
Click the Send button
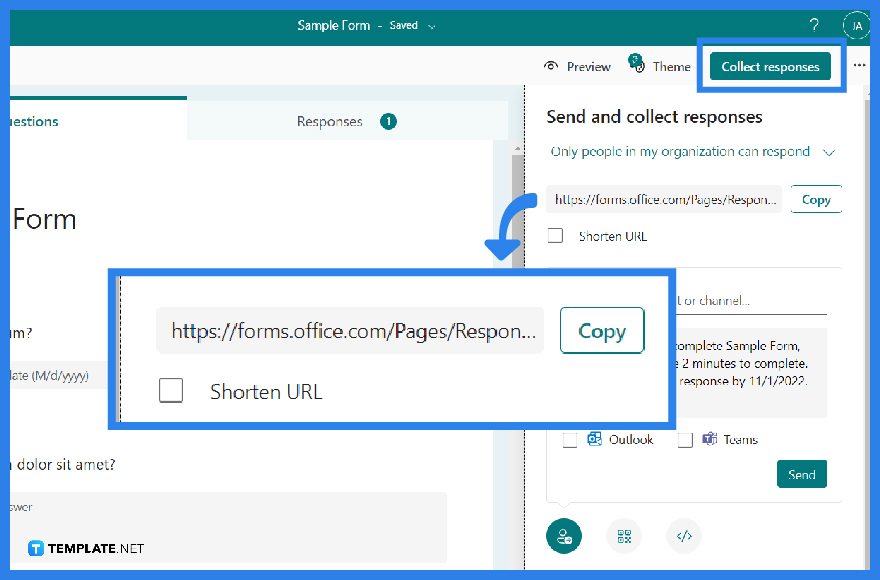tap(801, 474)
